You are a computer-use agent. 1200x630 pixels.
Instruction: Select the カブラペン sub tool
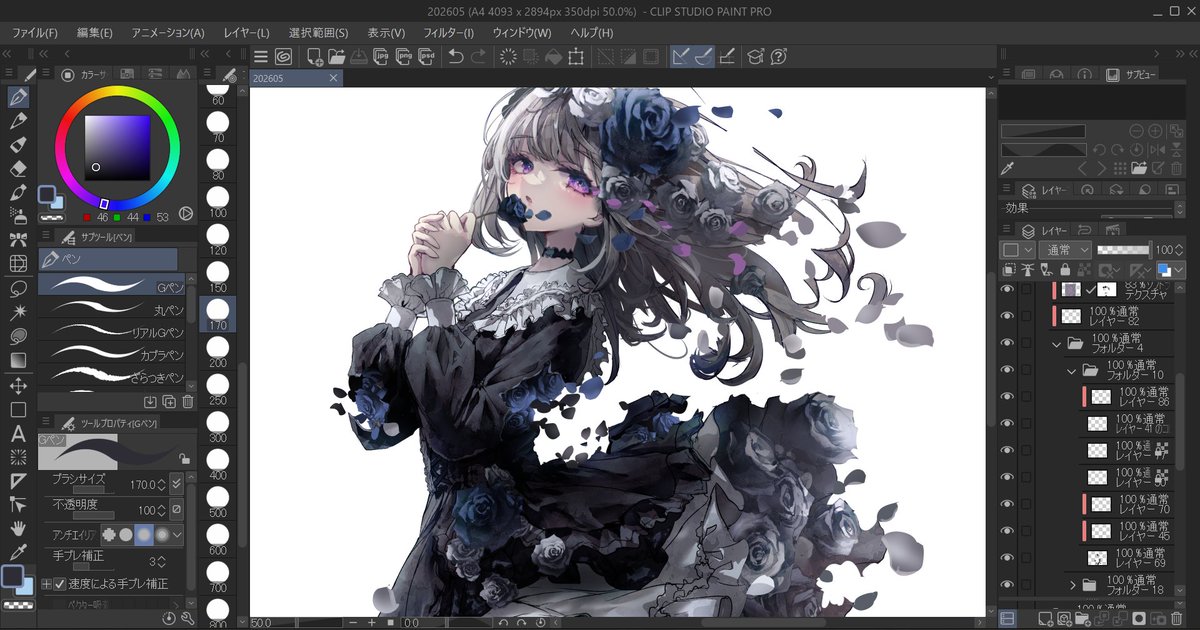click(112, 354)
